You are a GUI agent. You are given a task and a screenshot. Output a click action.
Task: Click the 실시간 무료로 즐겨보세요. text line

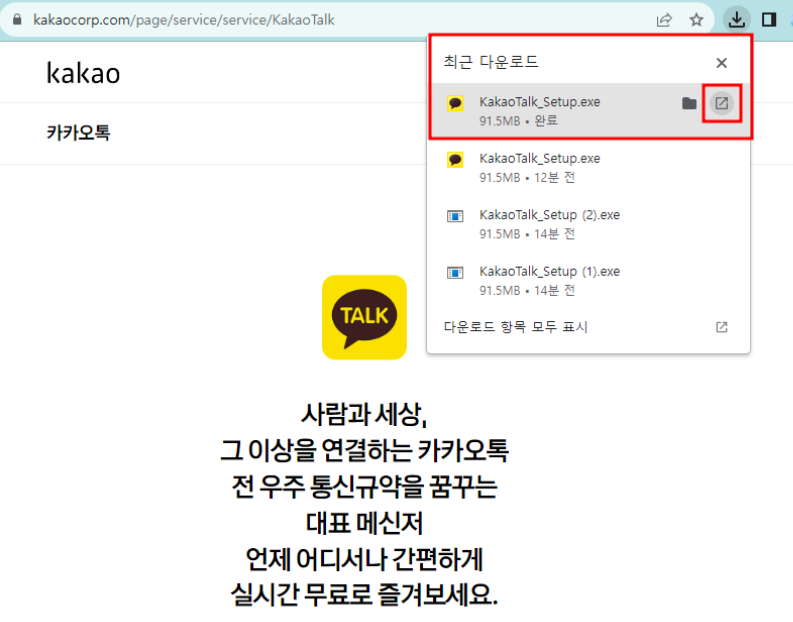364,595
